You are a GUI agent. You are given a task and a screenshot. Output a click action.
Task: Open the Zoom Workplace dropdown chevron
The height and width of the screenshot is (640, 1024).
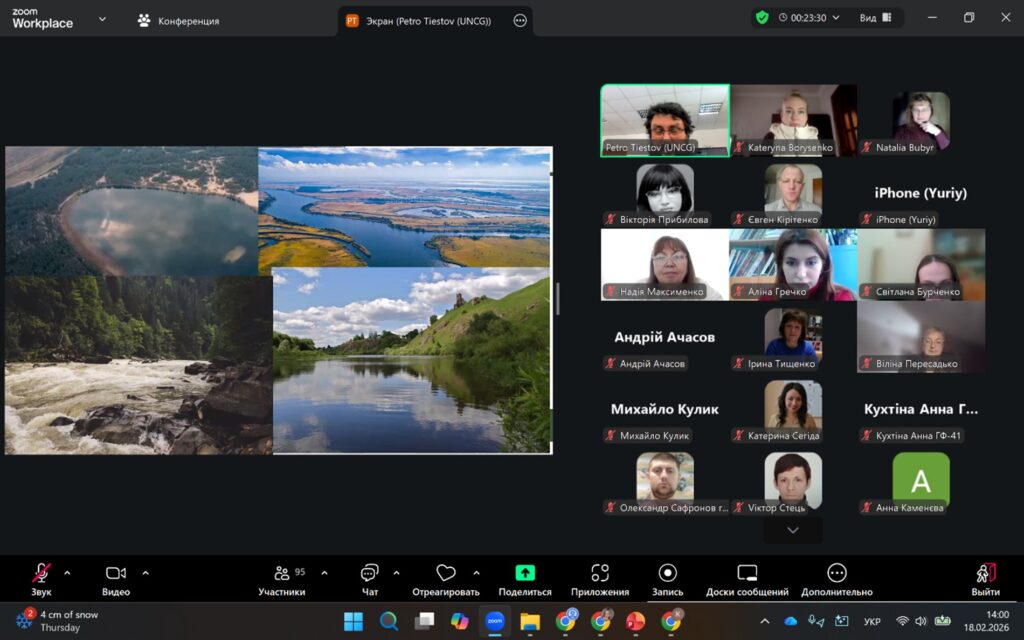[102, 18]
